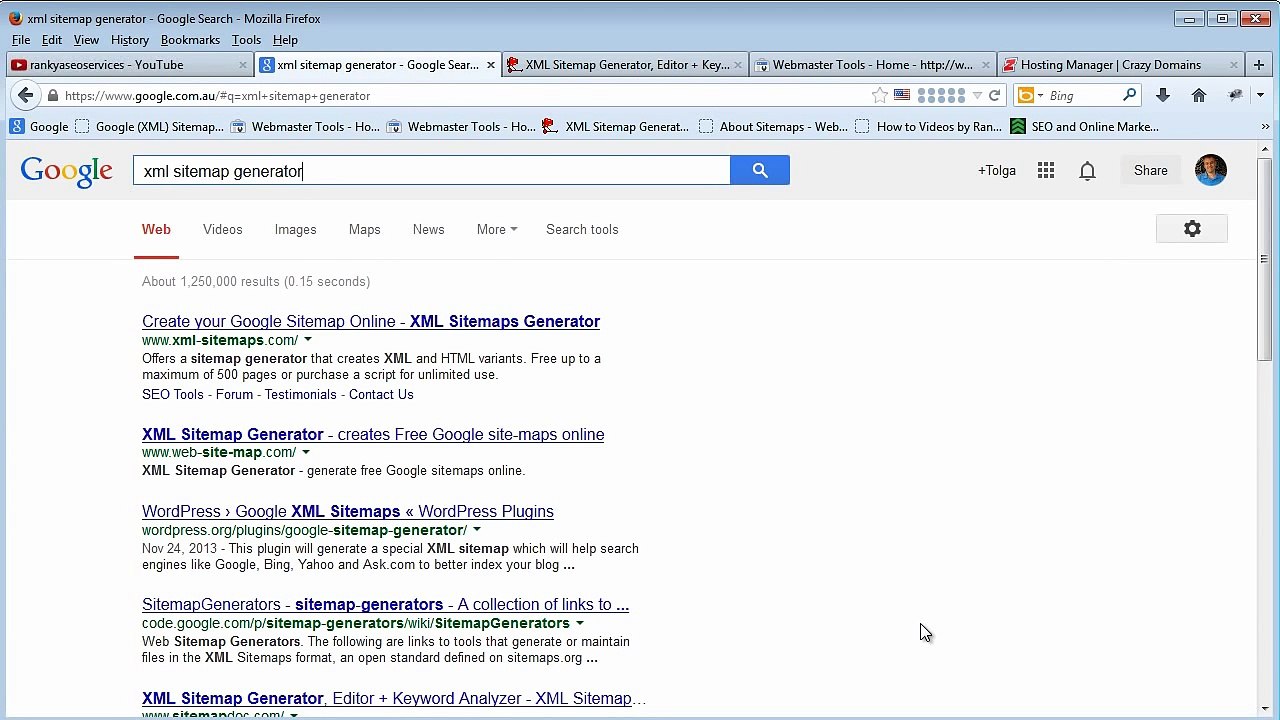Close the XML Sitemap Generator, Editor tab
The width and height of the screenshot is (1280, 720).
coord(738,65)
